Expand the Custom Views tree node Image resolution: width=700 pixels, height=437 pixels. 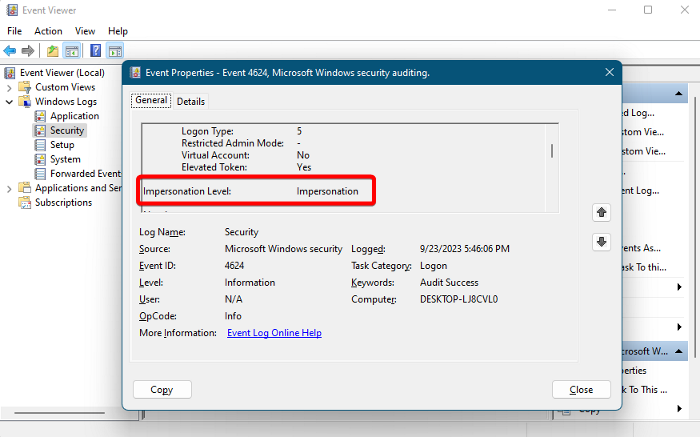pyautogui.click(x=9, y=87)
